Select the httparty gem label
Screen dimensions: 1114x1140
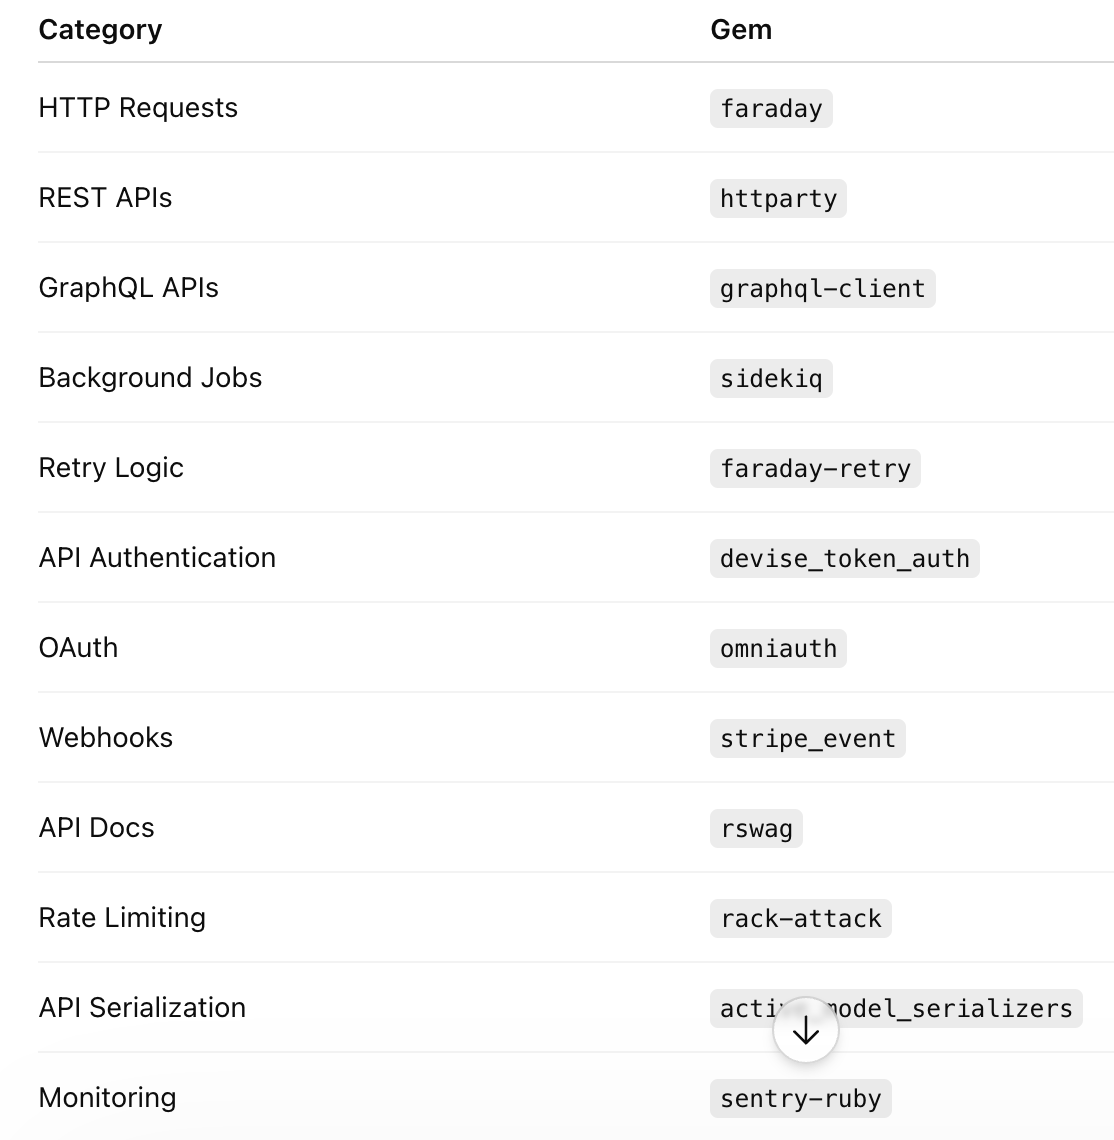(x=778, y=198)
